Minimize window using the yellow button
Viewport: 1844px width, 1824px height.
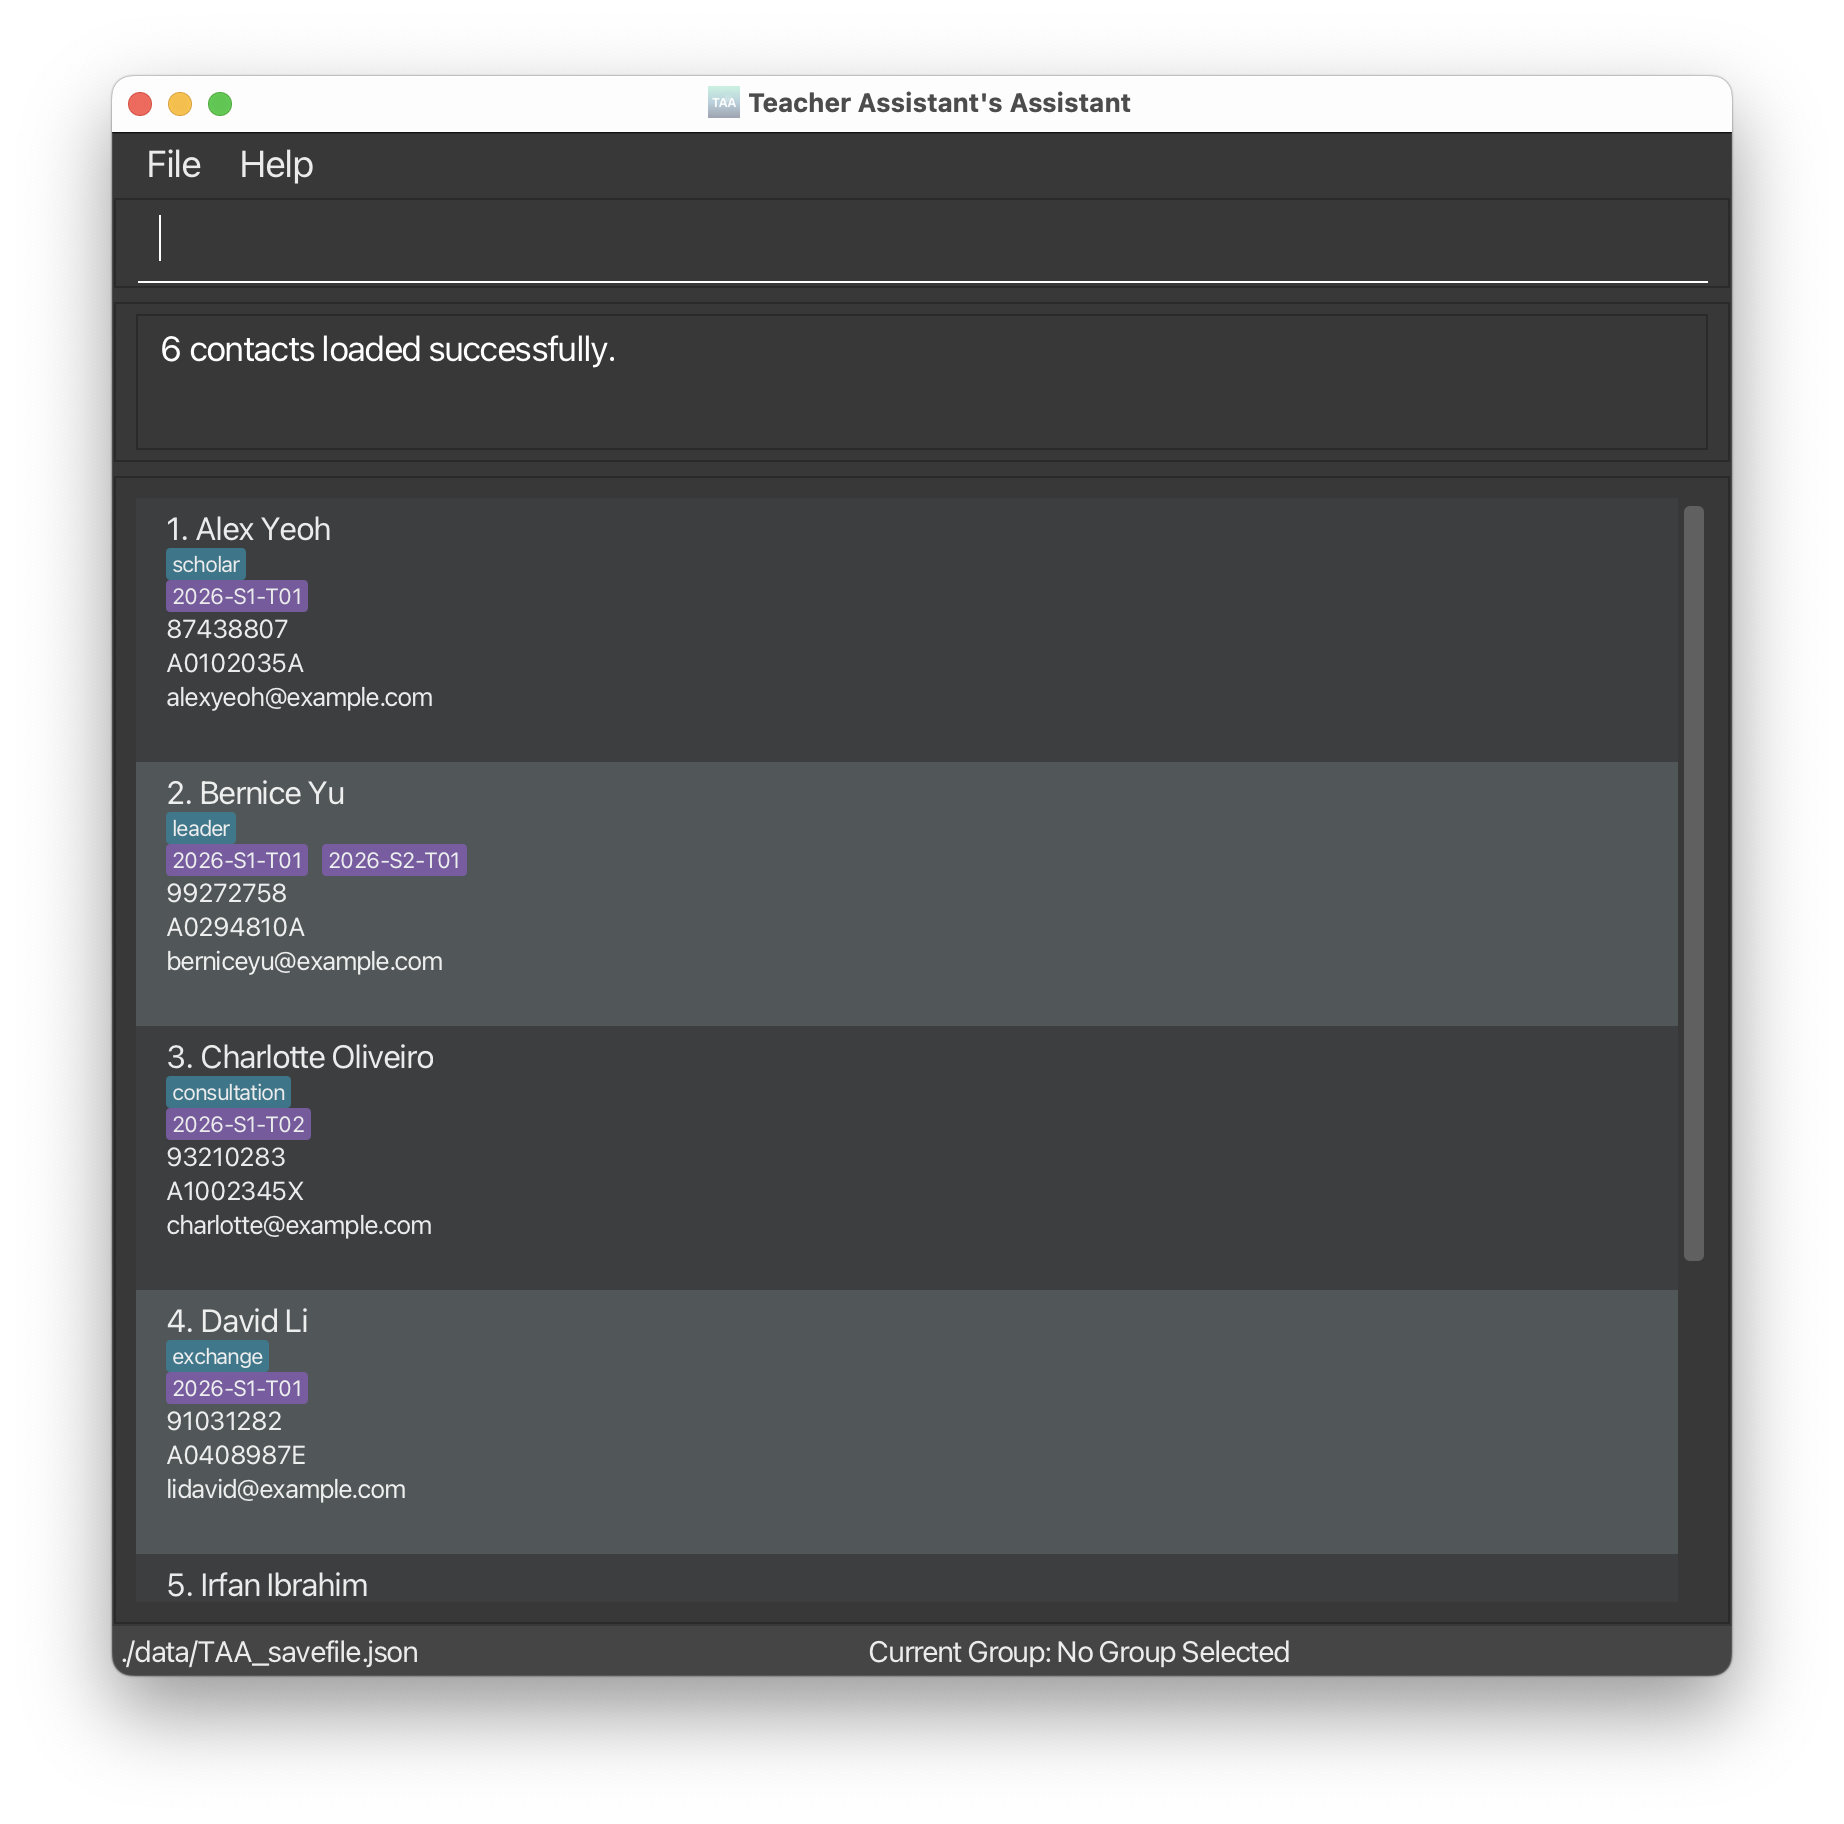[180, 104]
